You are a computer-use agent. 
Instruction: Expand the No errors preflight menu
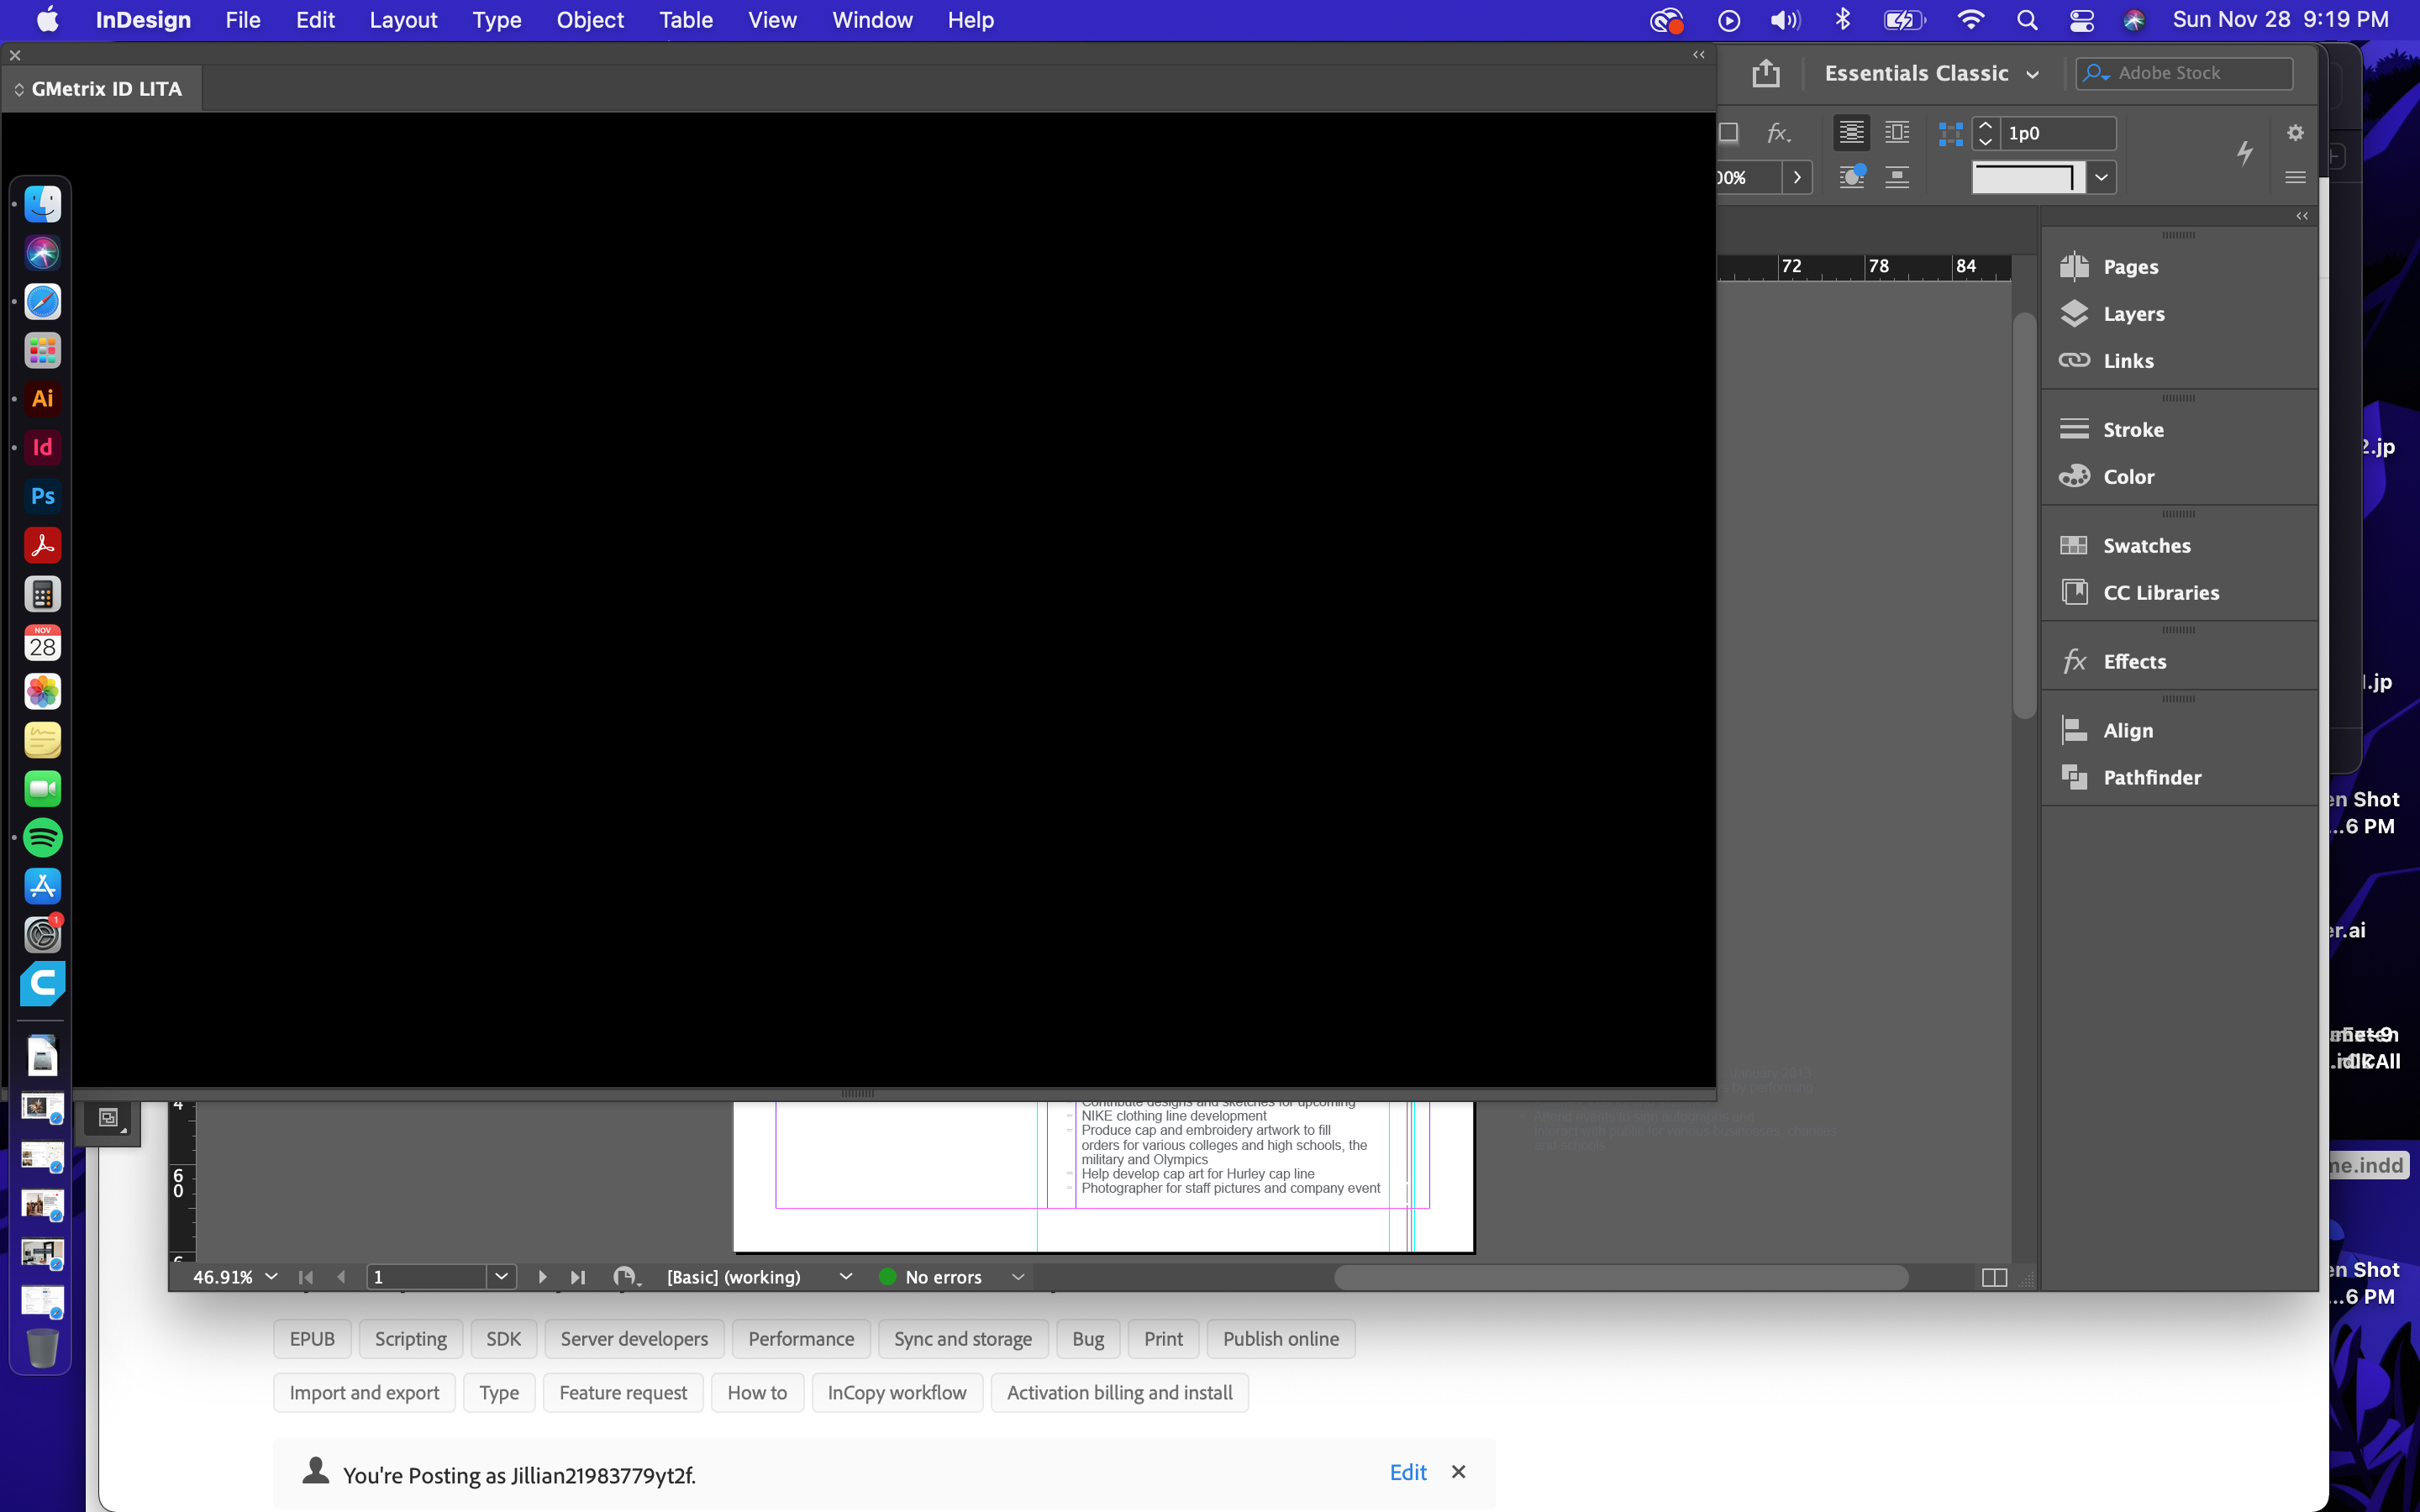[x=1017, y=1276]
